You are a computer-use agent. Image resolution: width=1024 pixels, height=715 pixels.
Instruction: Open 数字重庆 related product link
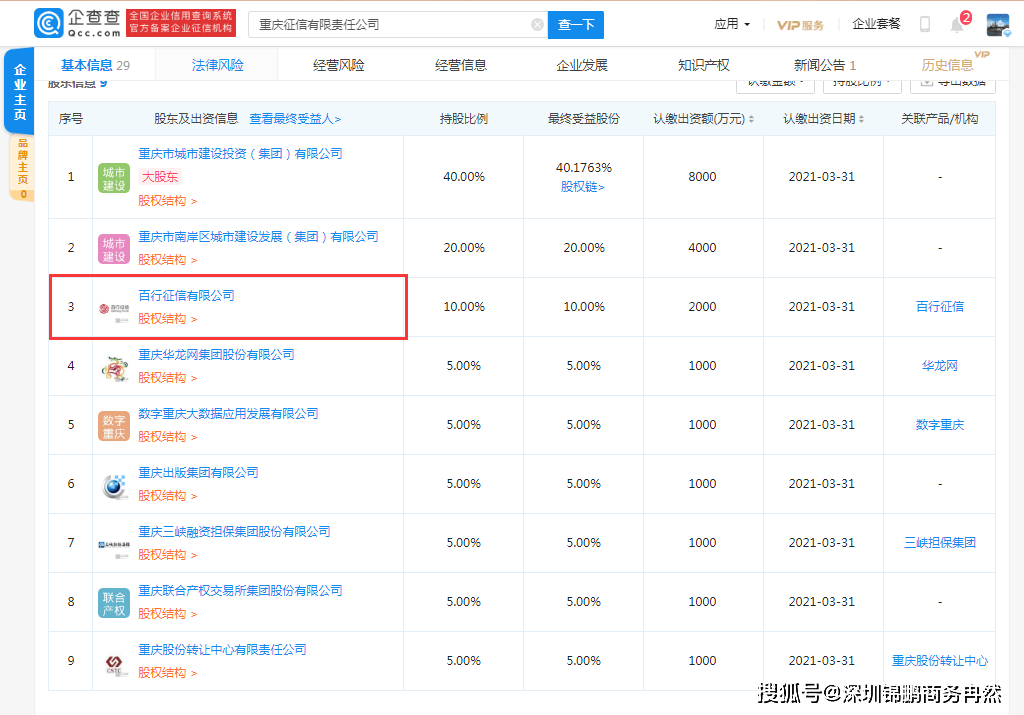(x=940, y=424)
